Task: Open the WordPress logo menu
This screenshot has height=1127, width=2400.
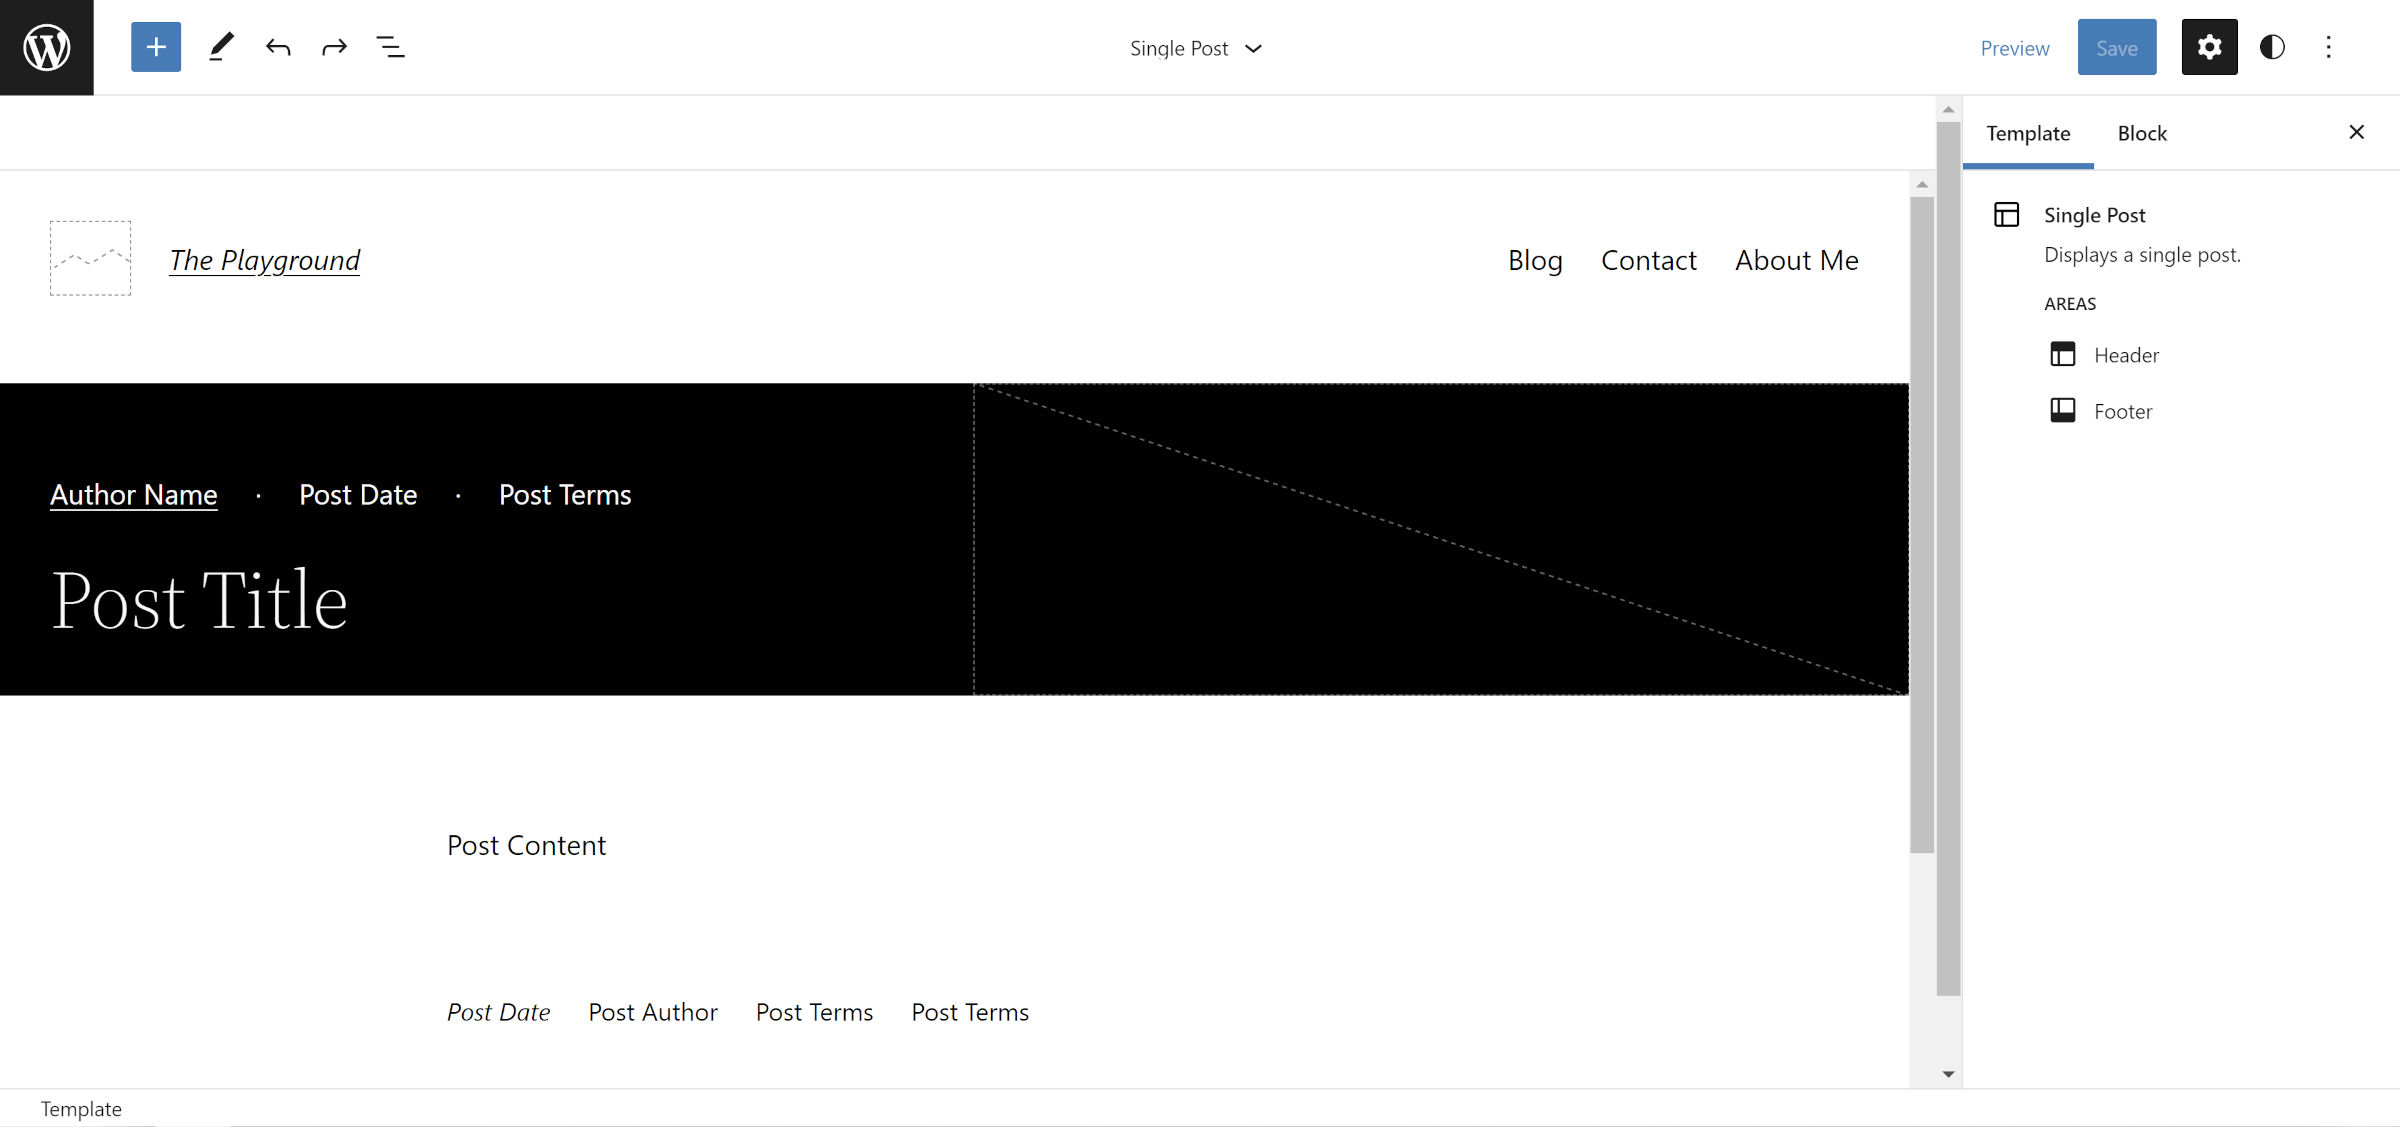Action: [x=46, y=46]
